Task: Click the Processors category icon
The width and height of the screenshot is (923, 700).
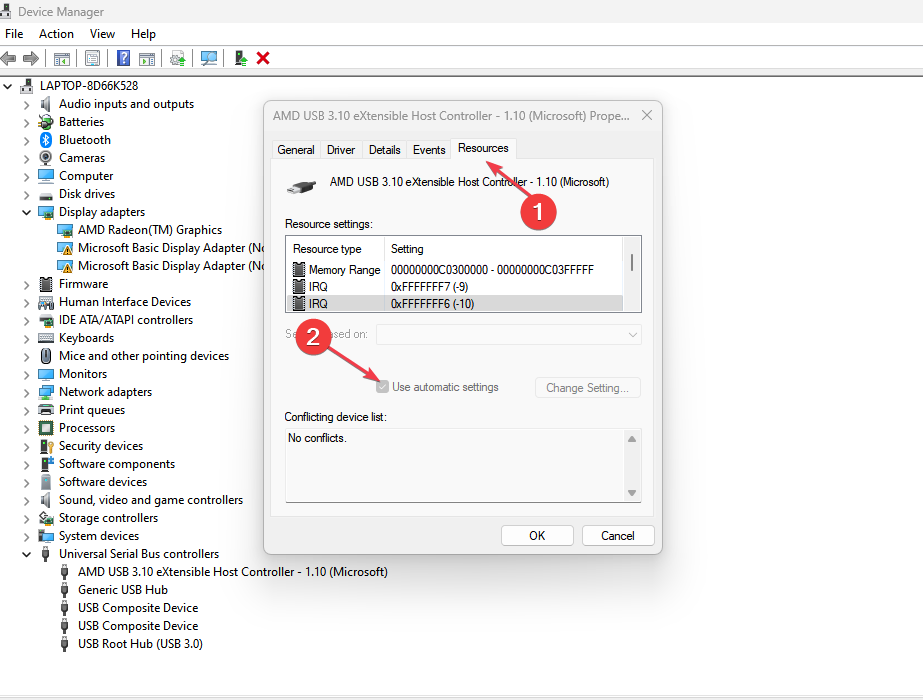Action: tap(46, 428)
